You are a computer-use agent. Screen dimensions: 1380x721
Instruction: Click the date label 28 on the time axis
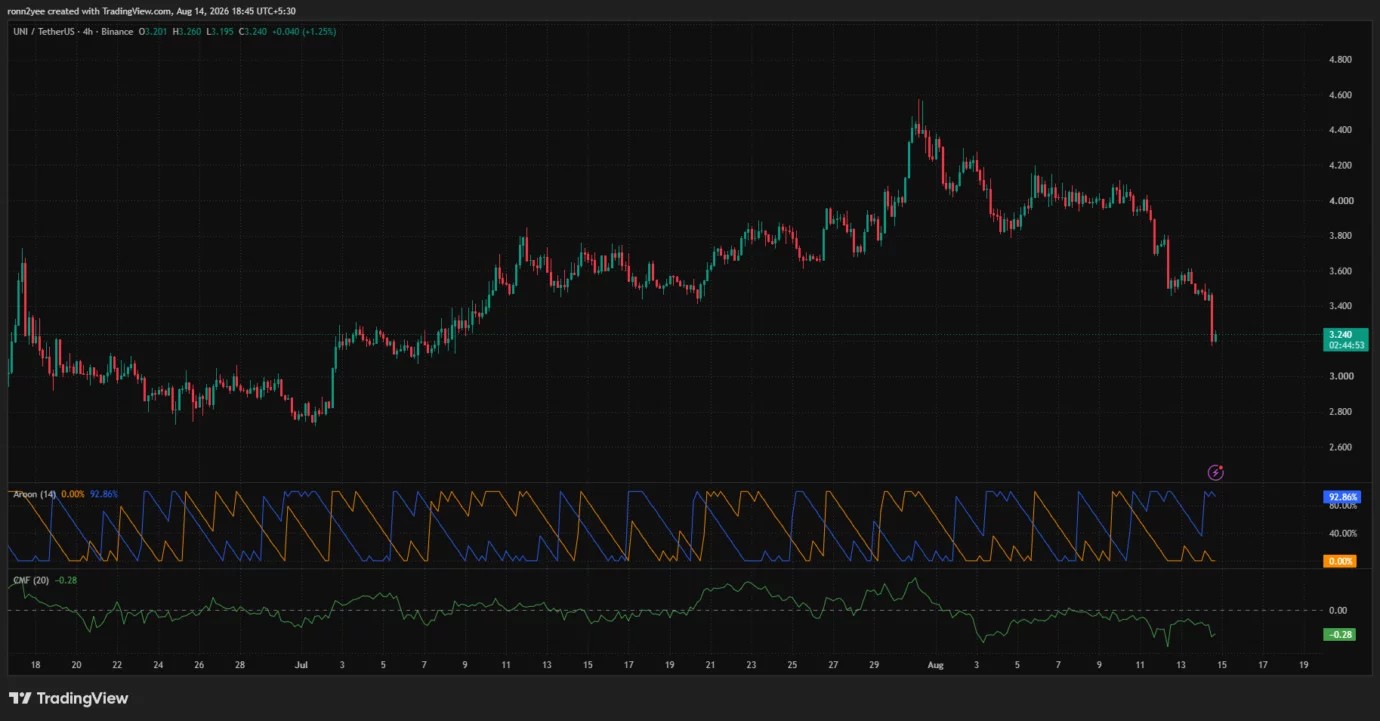pyautogui.click(x=240, y=664)
